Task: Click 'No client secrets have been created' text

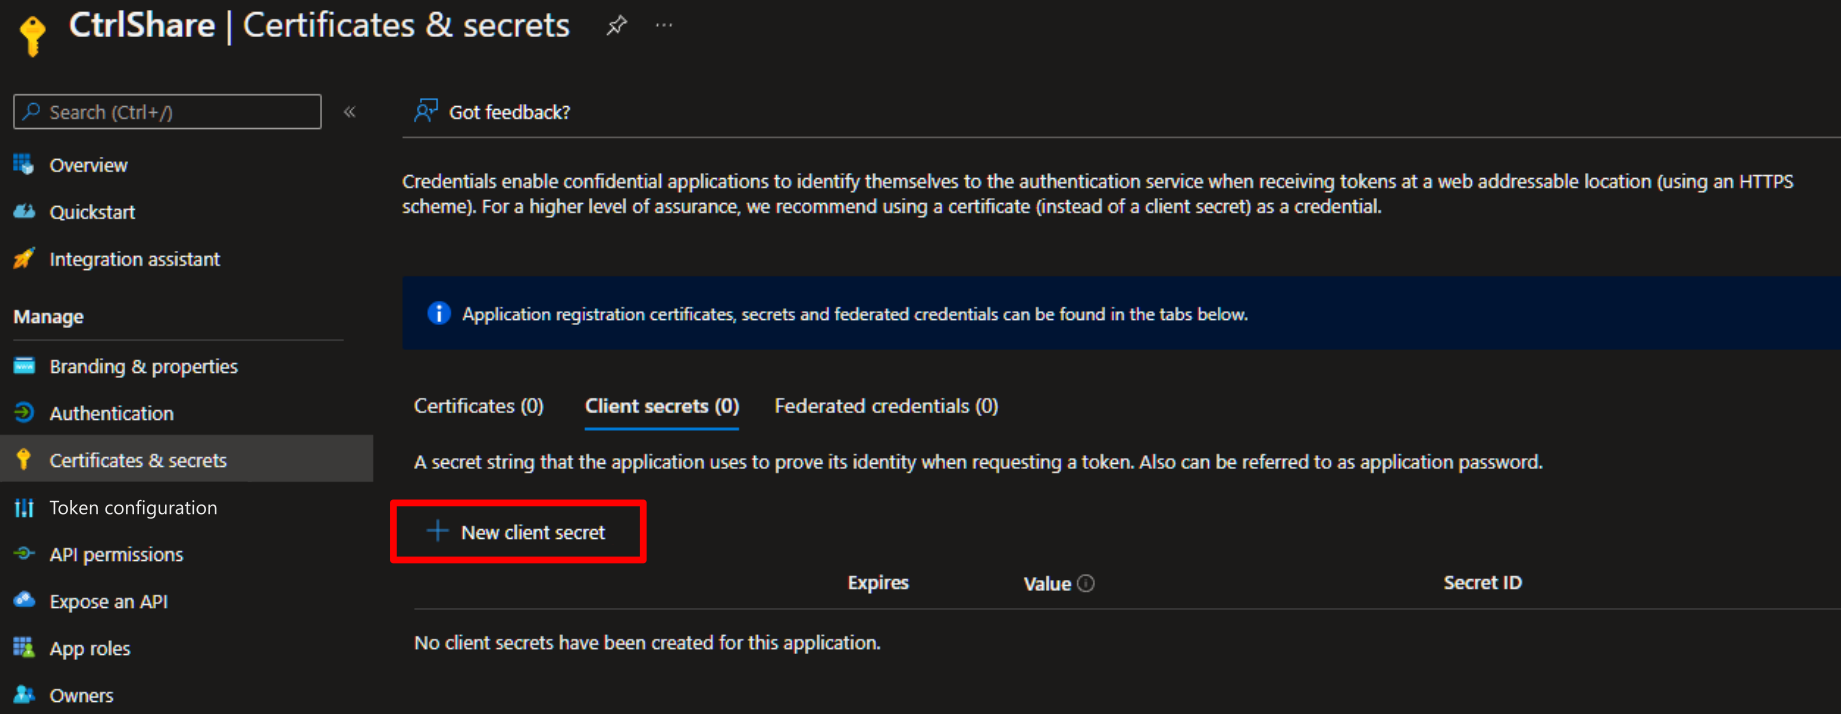Action: coord(647,642)
